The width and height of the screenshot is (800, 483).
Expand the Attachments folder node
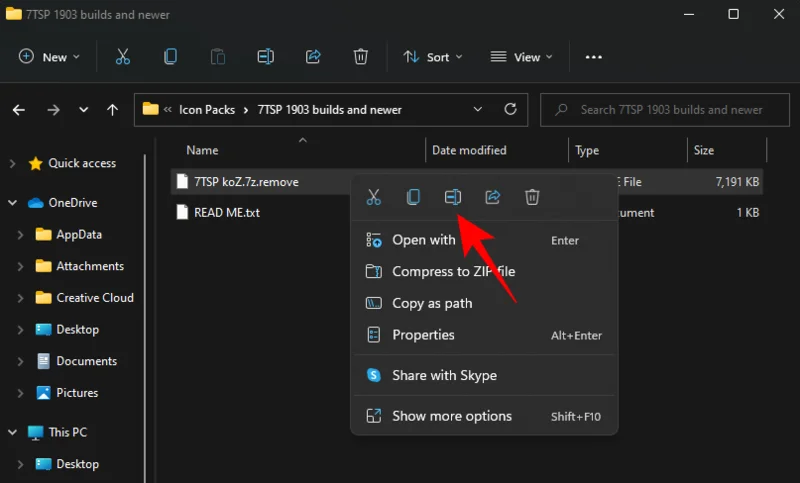point(20,266)
